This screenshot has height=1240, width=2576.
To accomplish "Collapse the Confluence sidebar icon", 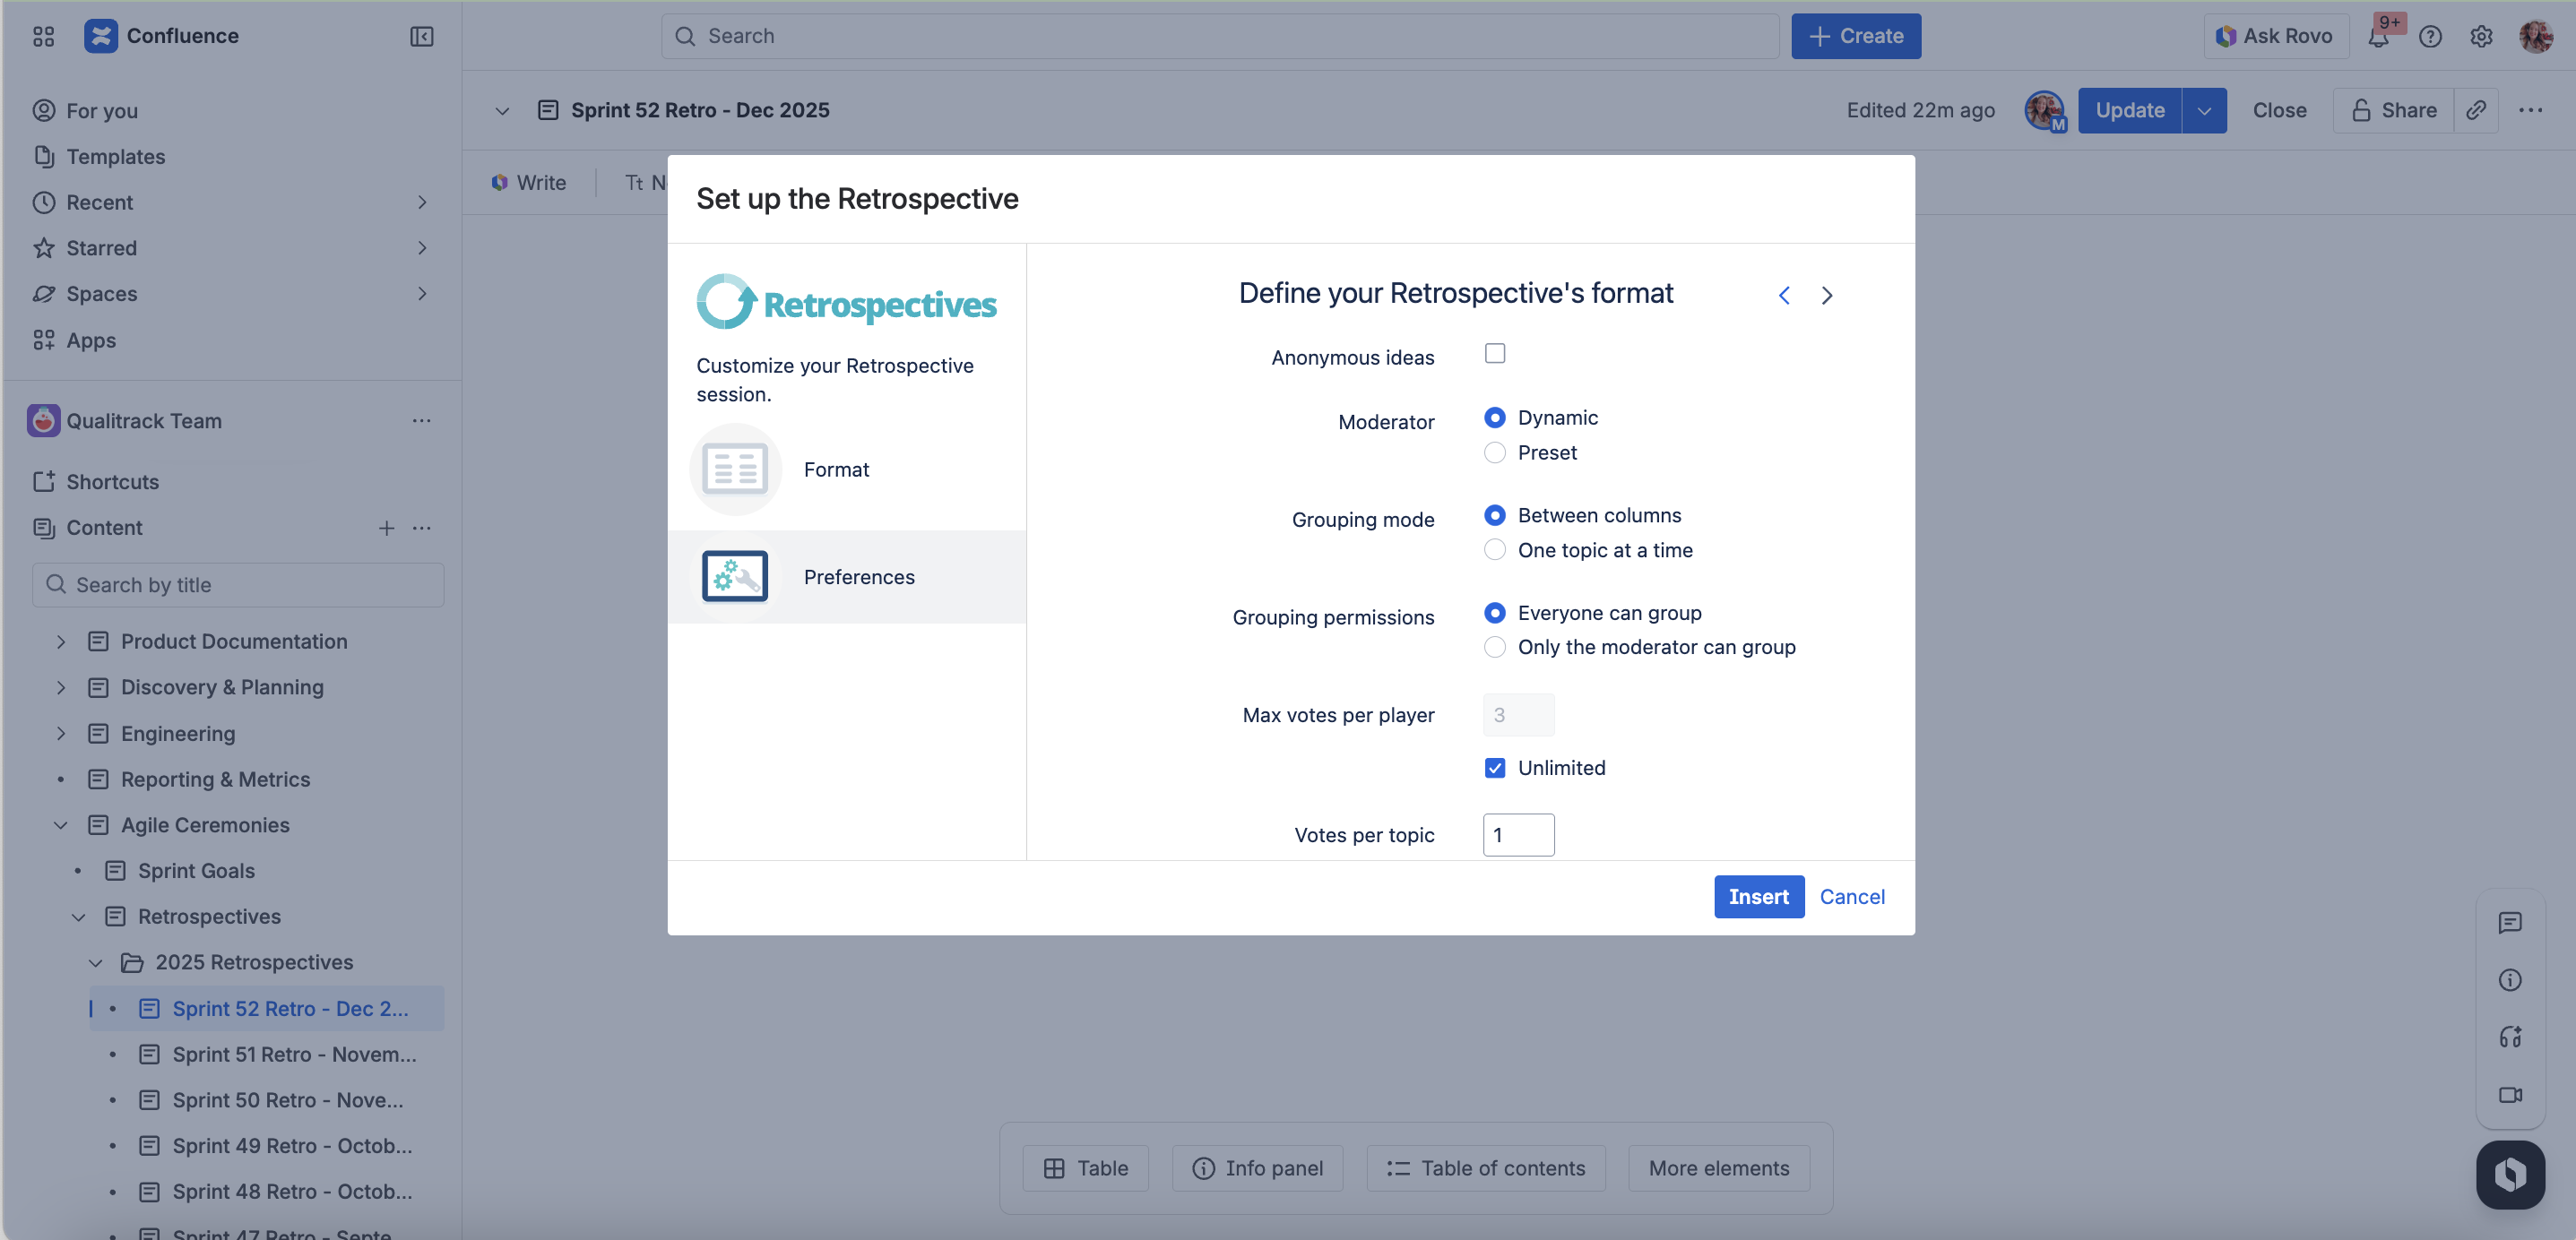I will coord(421,36).
